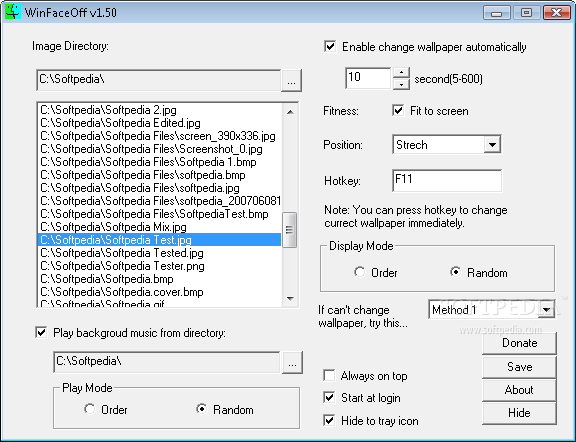Image resolution: width=576 pixels, height=442 pixels.
Task: Browse for image directory with ellipsis button
Action: click(291, 80)
